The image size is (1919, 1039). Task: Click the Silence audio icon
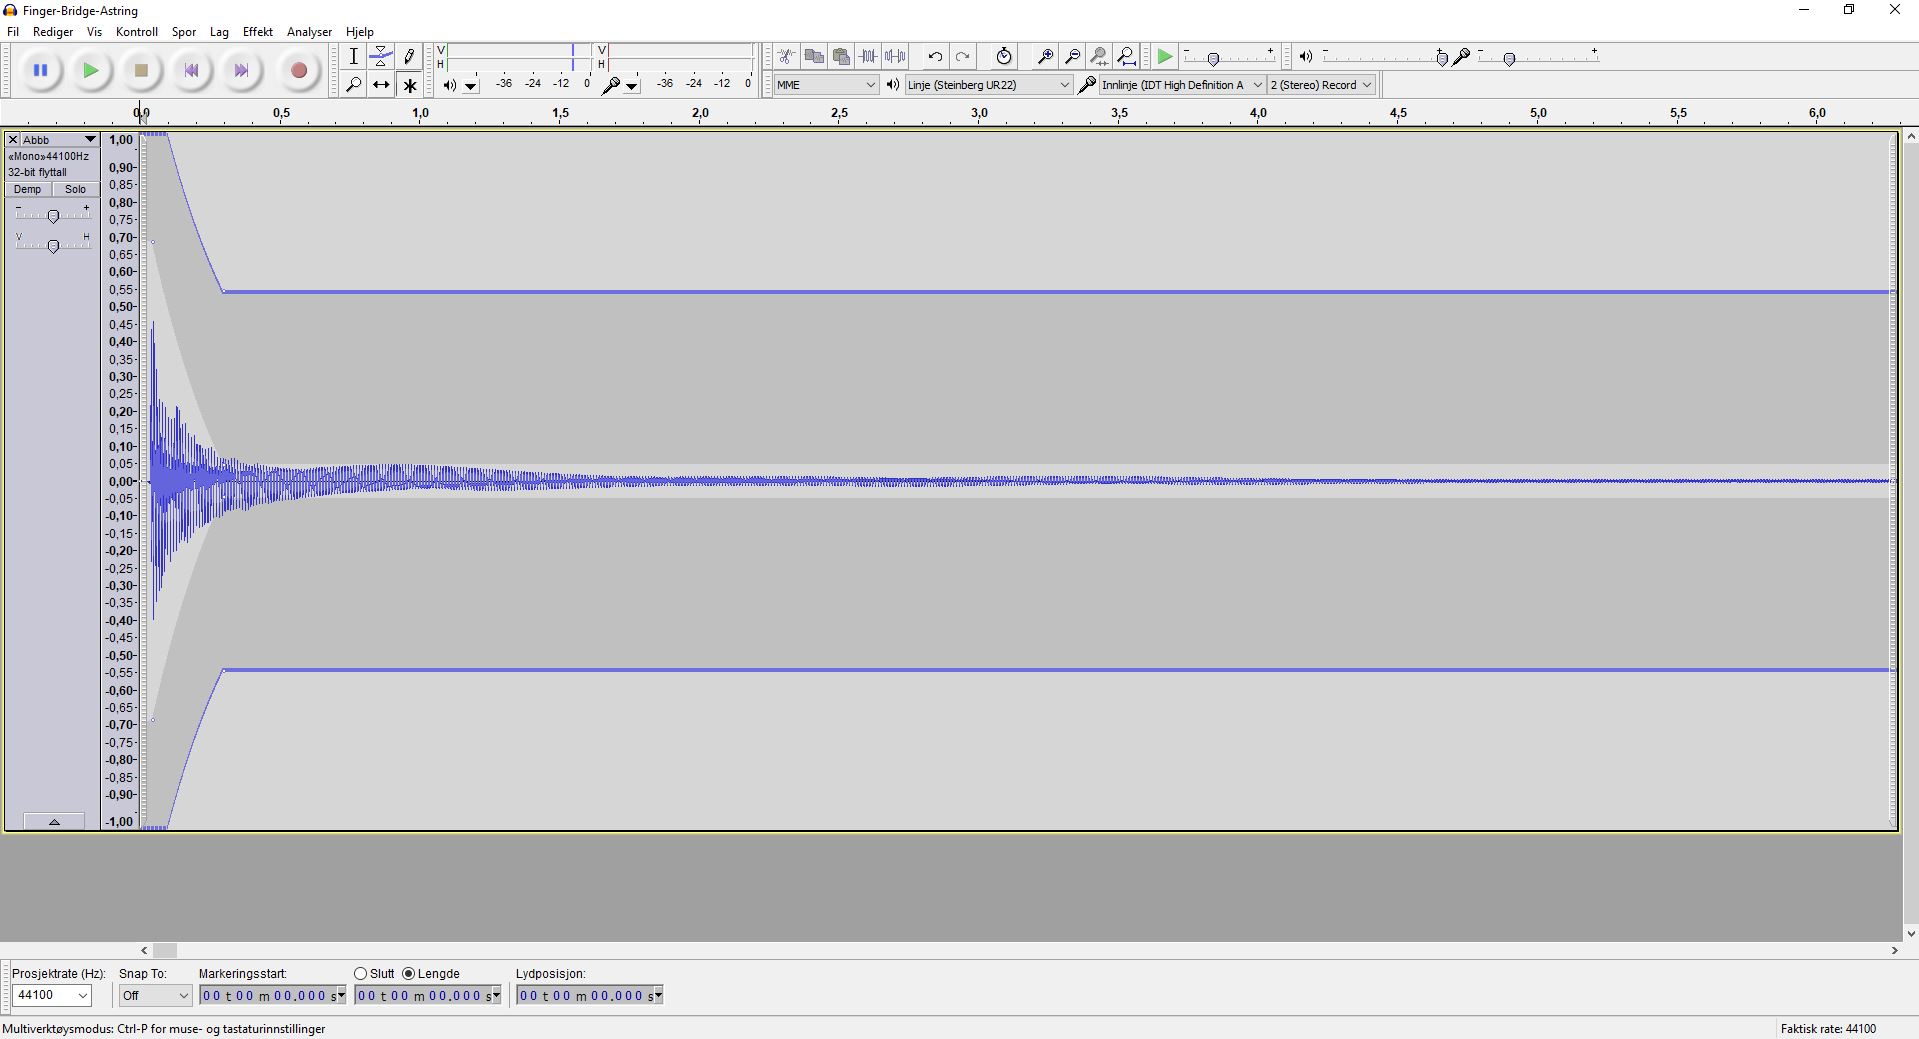point(895,57)
